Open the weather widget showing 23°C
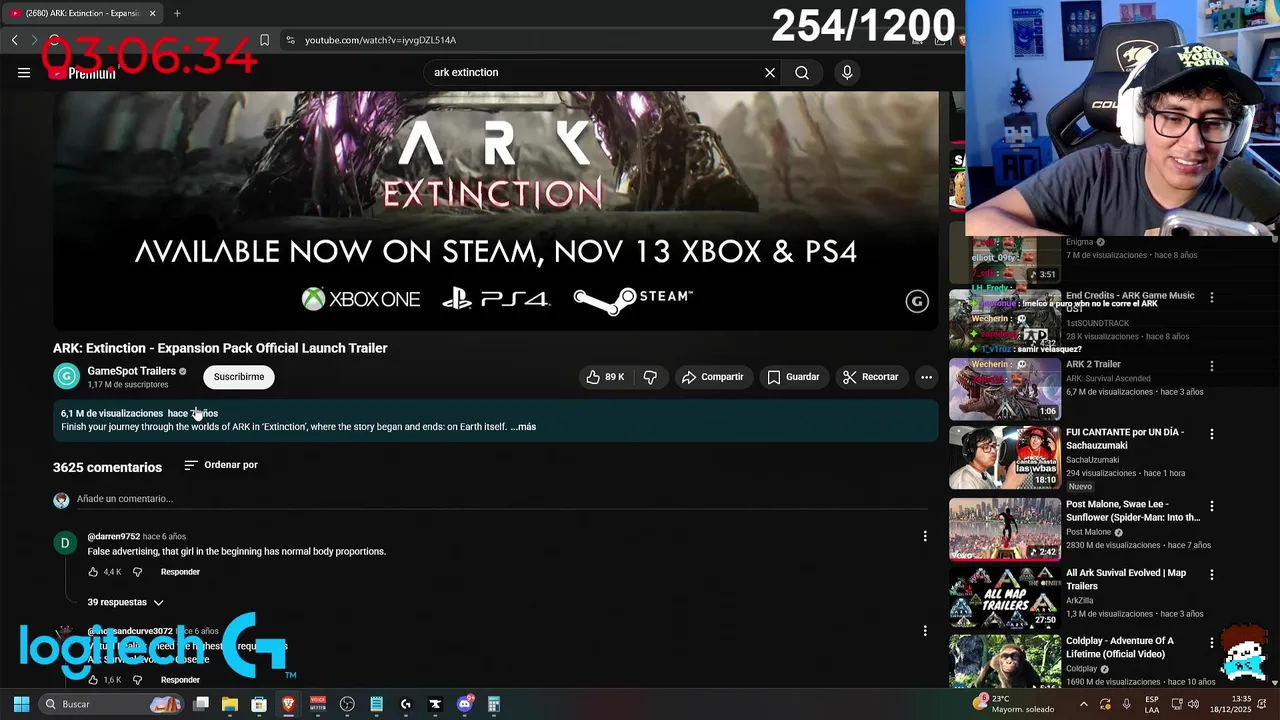Viewport: 1280px width, 720px height. [1015, 704]
